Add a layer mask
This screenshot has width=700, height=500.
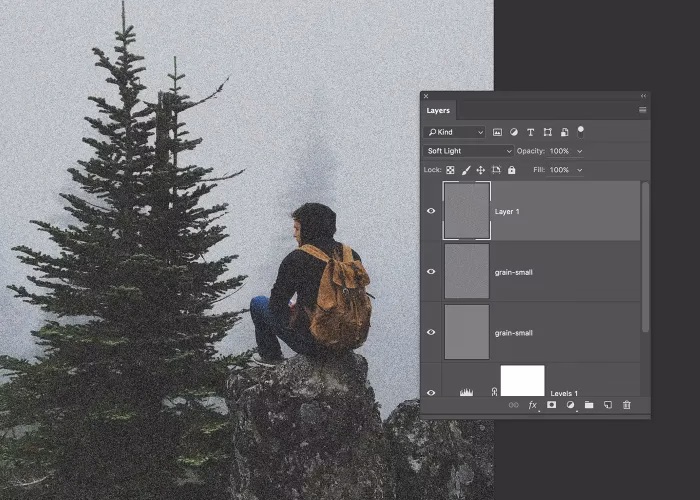(x=551, y=404)
